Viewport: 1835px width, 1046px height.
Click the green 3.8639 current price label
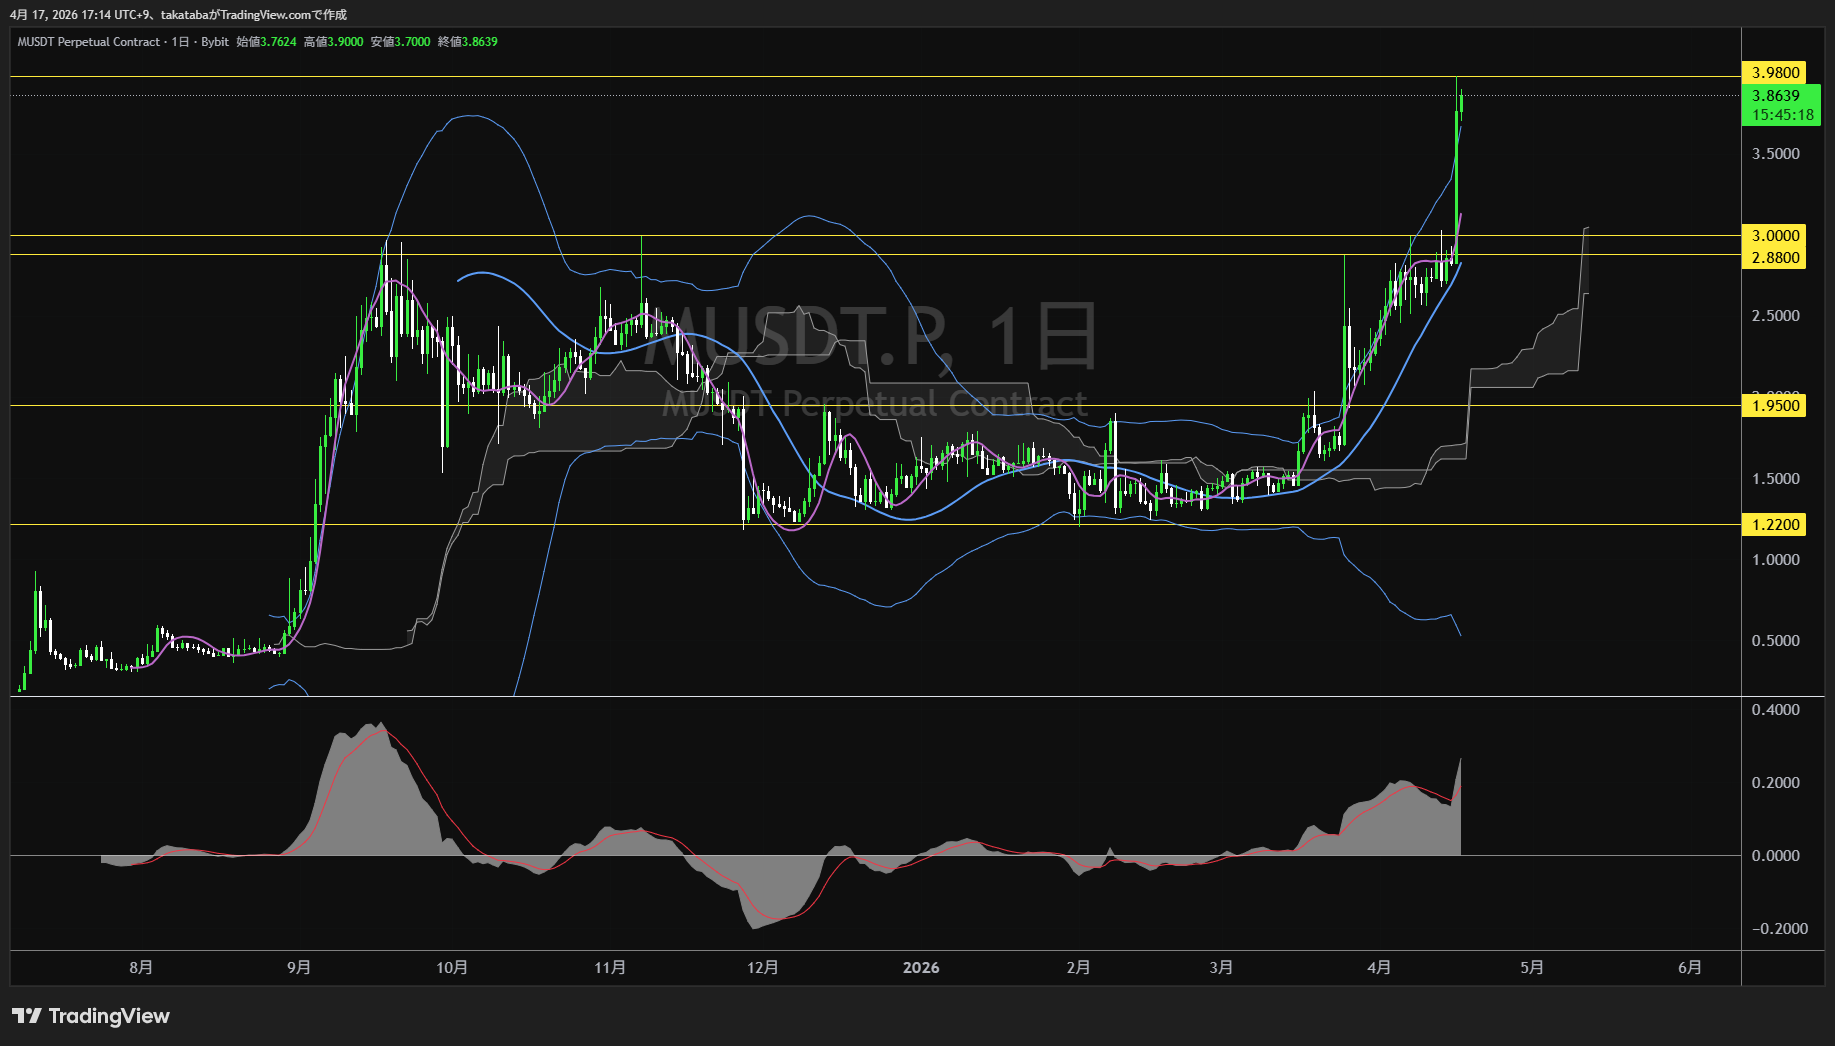(1775, 96)
